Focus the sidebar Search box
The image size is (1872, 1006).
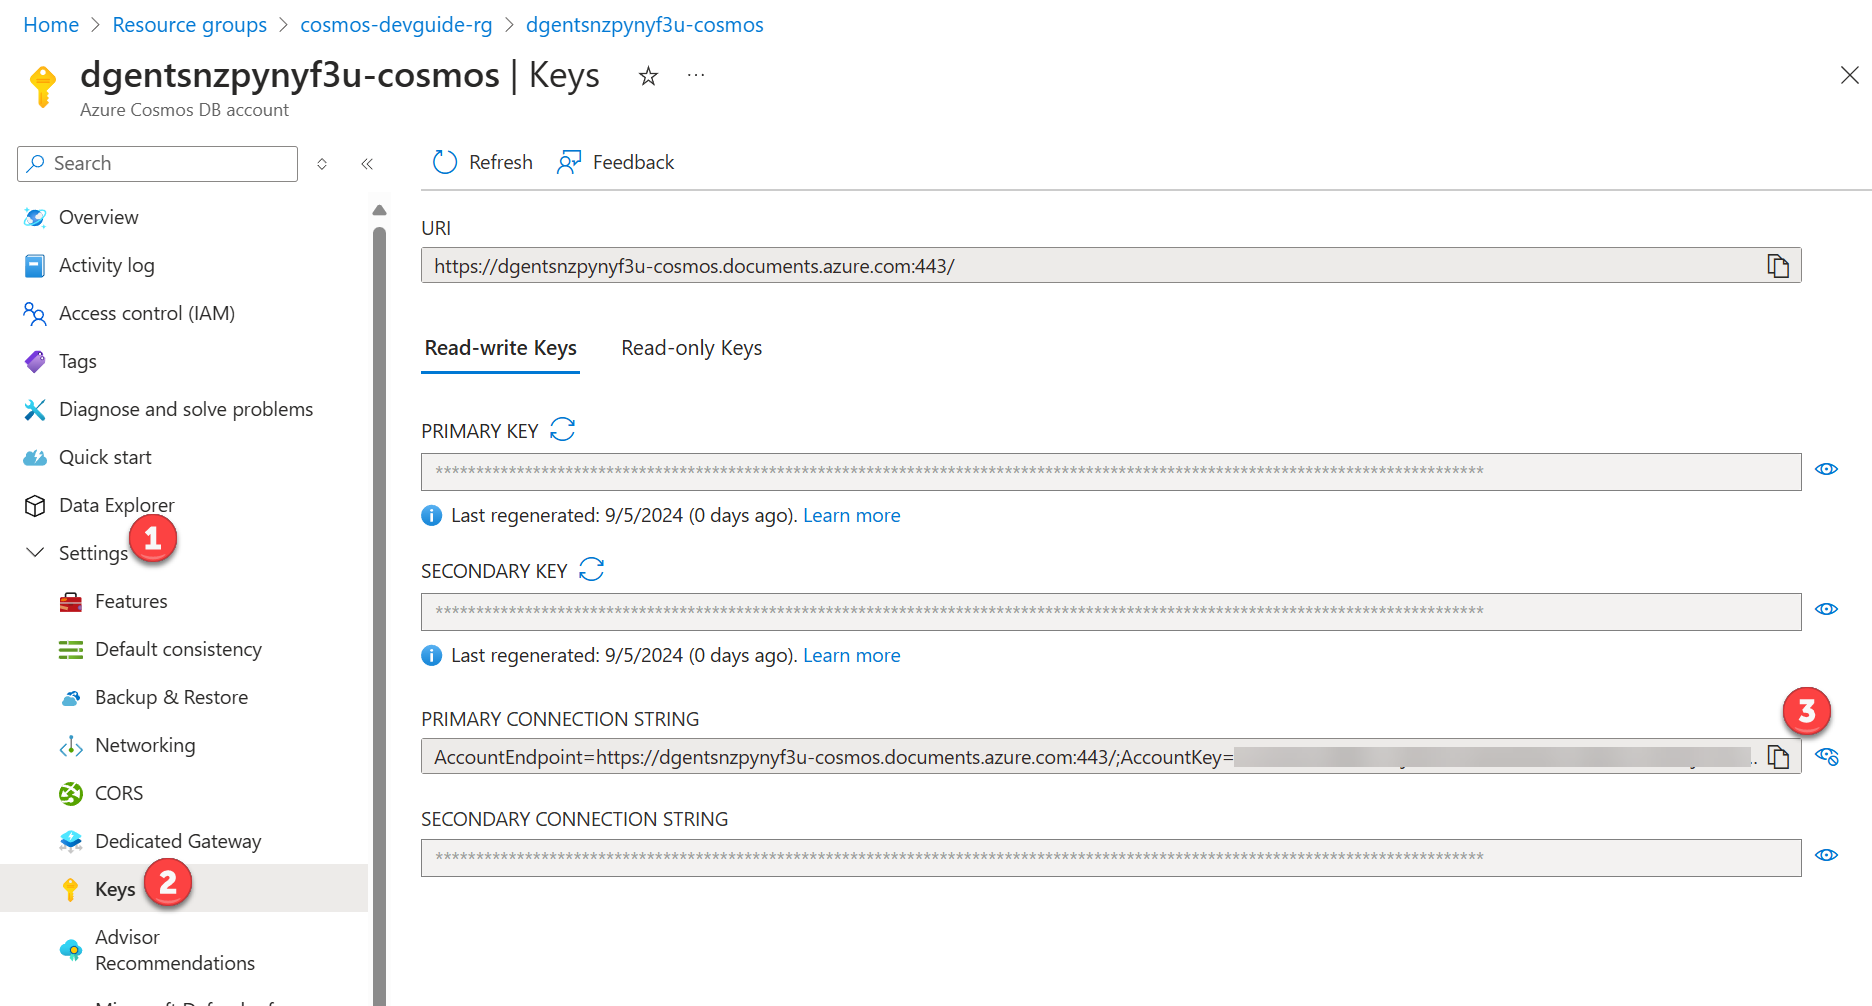[157, 164]
